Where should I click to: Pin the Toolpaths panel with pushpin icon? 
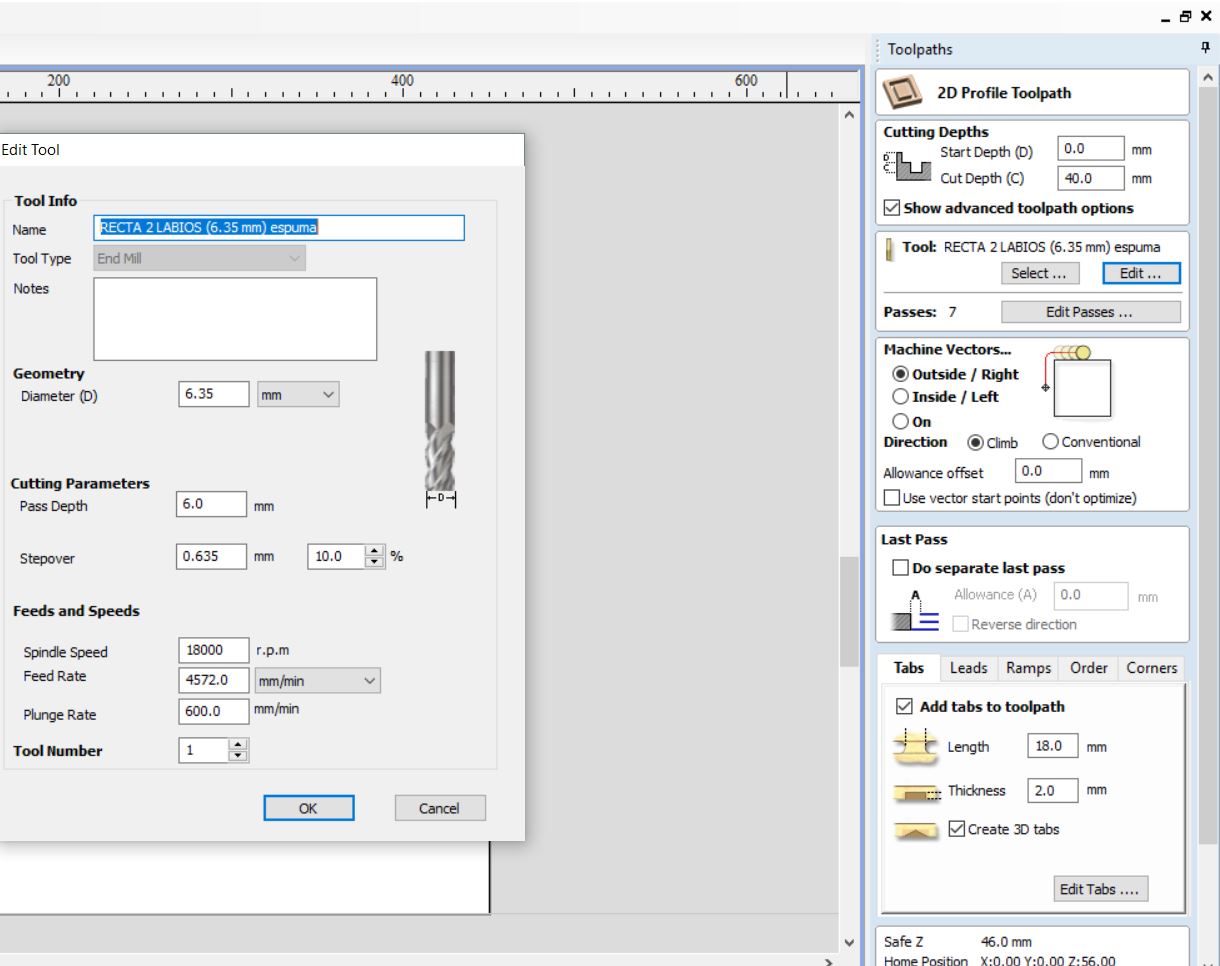1205,48
